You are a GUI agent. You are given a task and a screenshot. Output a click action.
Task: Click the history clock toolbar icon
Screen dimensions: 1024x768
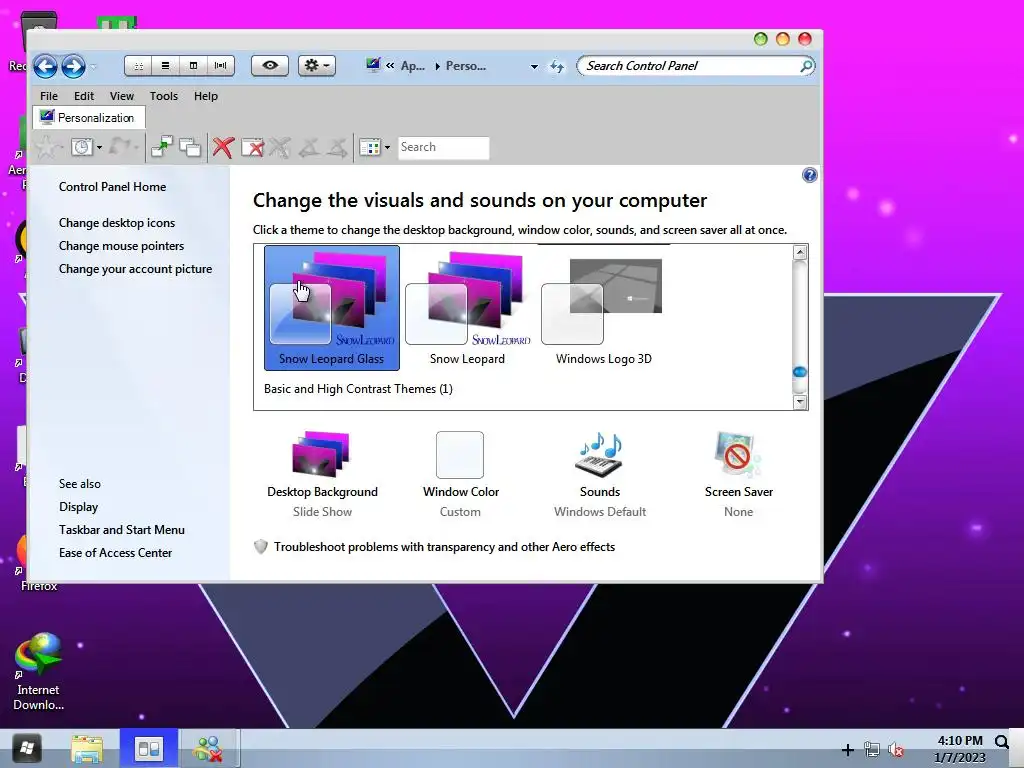[x=82, y=147]
